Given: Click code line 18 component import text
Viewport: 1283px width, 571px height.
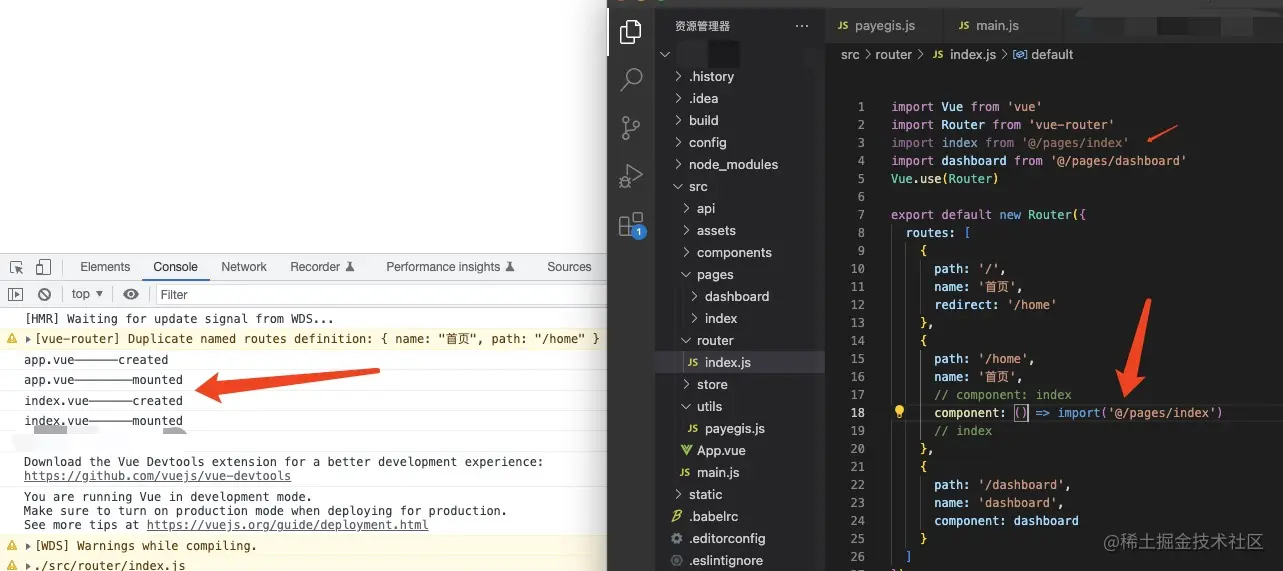Looking at the screenshot, I should tap(1078, 413).
